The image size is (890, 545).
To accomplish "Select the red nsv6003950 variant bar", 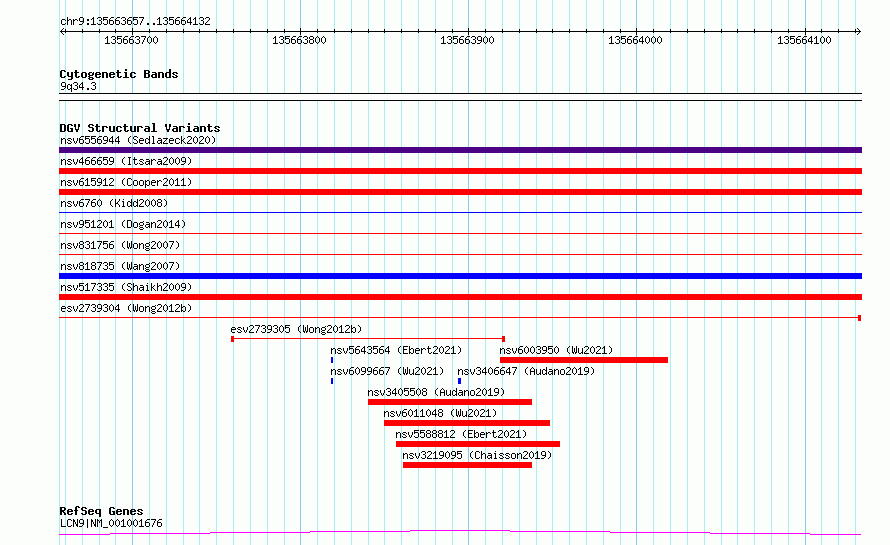I will tap(584, 360).
